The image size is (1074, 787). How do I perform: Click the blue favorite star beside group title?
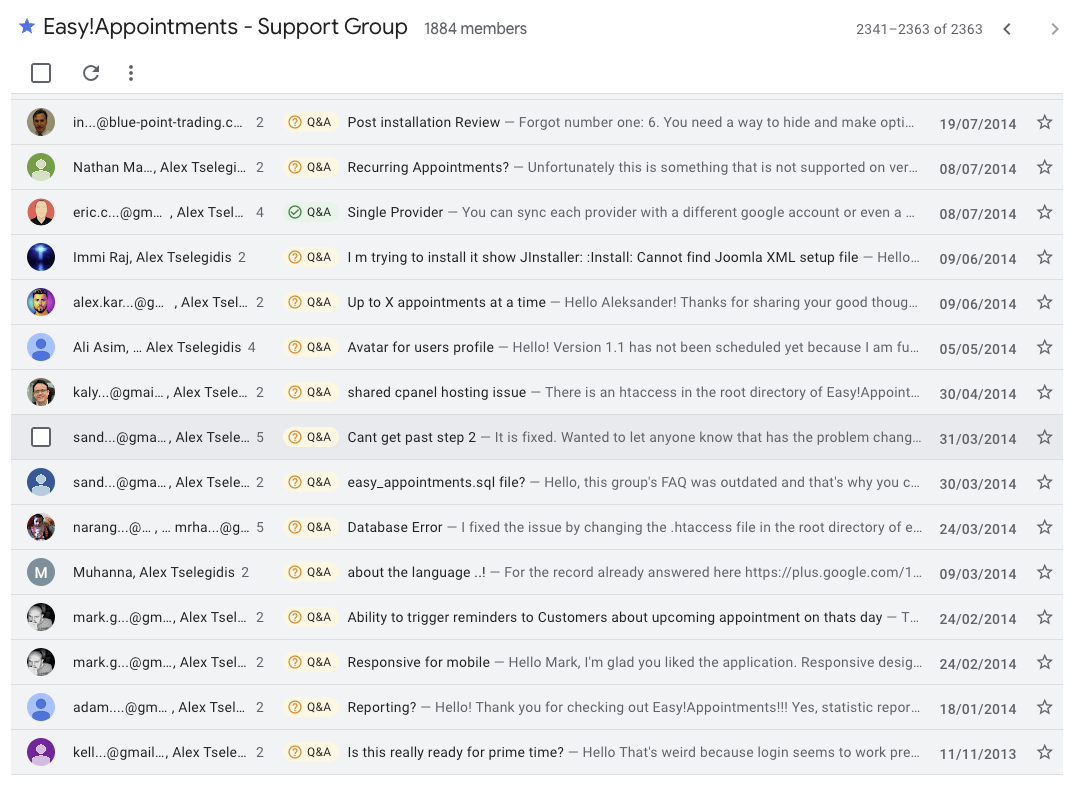[27, 27]
